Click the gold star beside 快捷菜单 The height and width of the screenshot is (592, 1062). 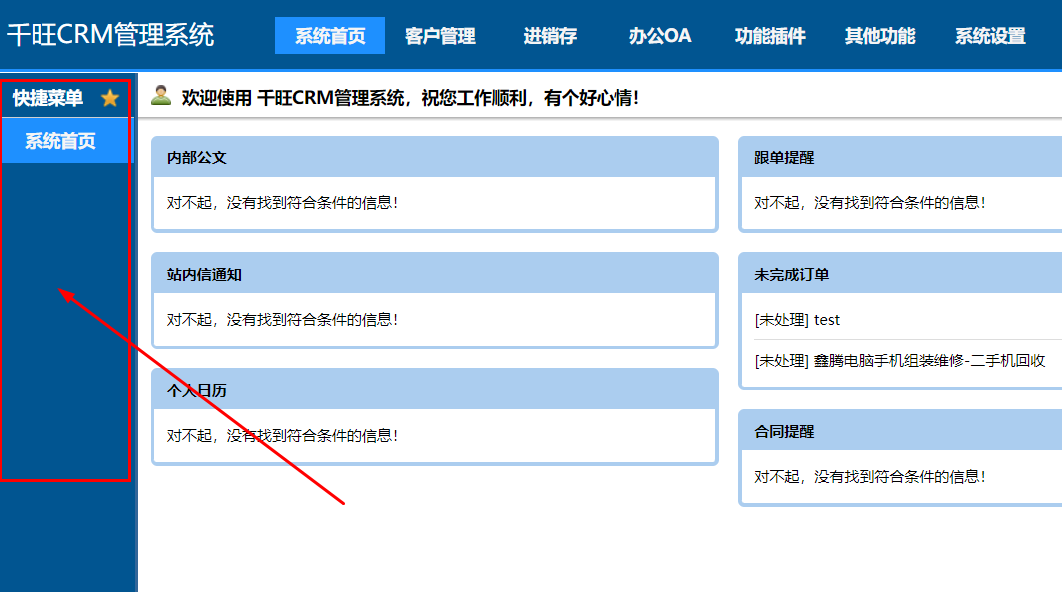point(110,98)
